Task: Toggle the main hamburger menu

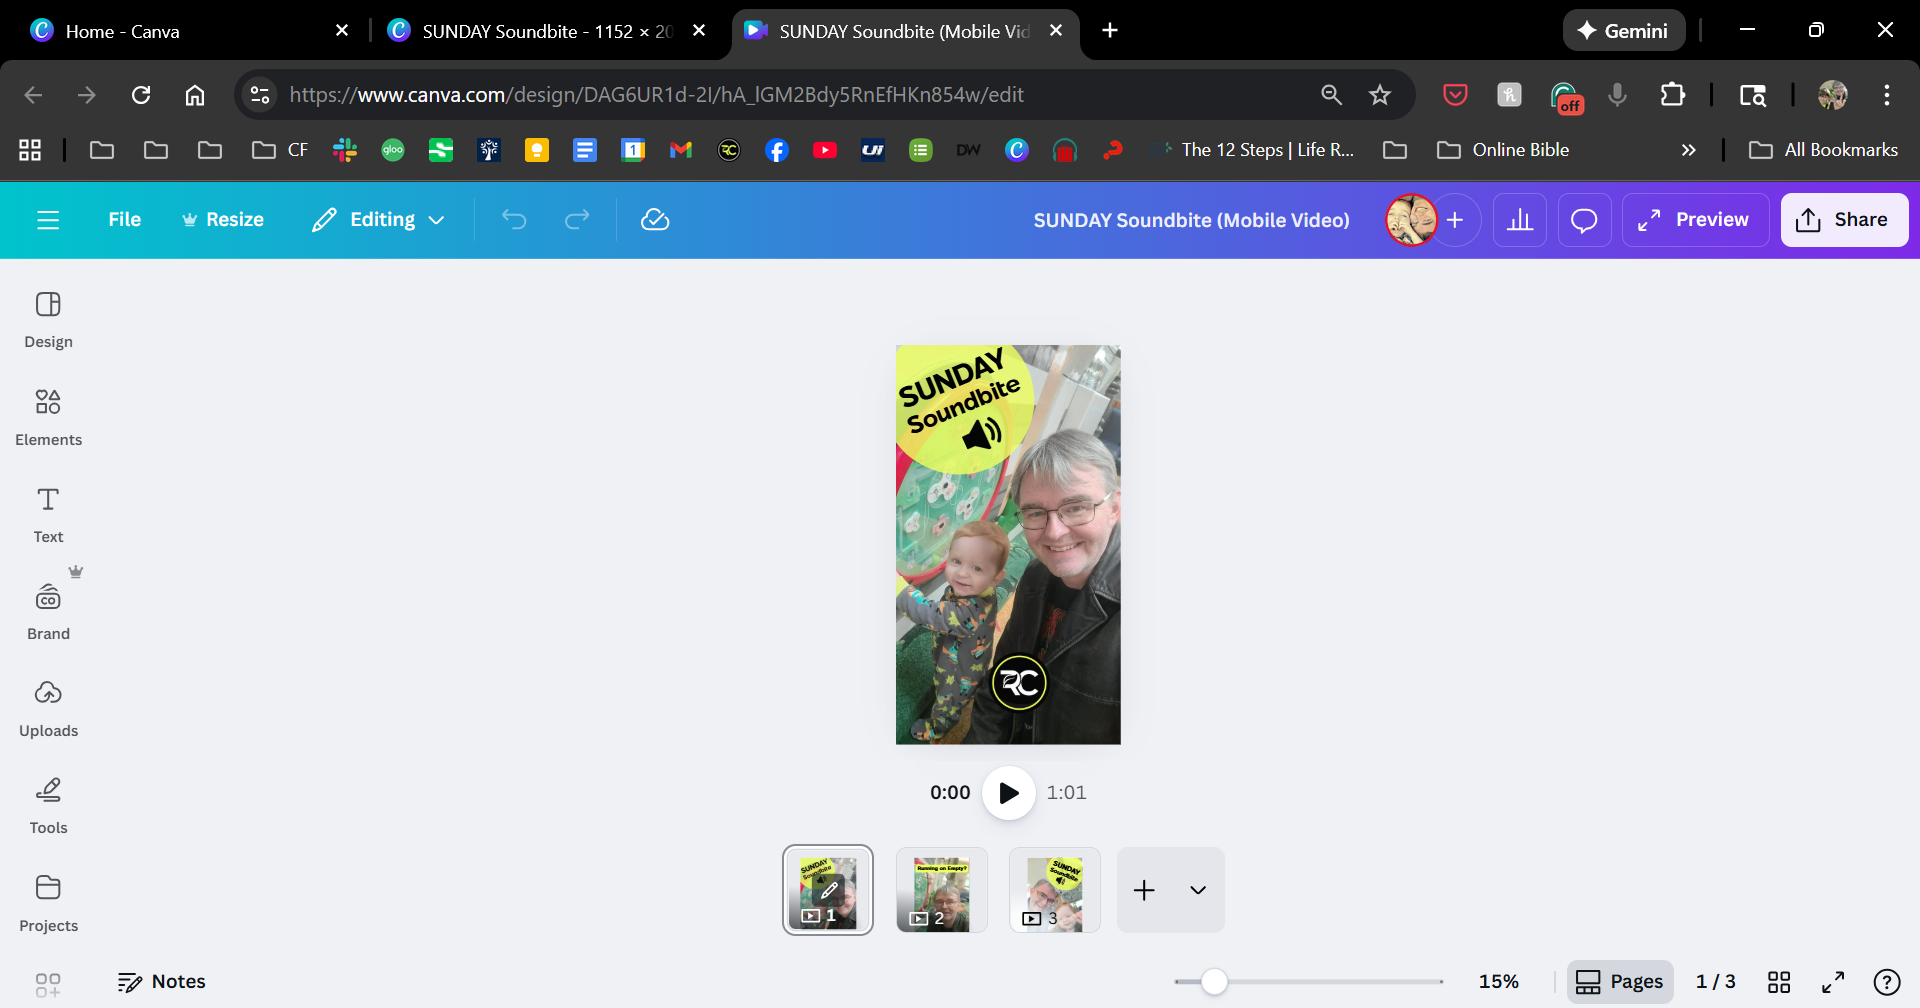Action: 48,220
